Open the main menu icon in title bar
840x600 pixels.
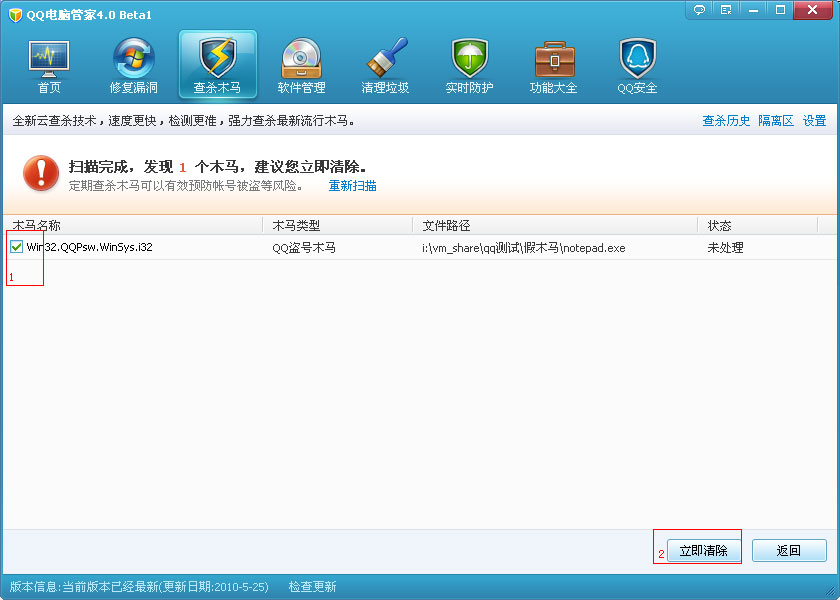coord(725,10)
